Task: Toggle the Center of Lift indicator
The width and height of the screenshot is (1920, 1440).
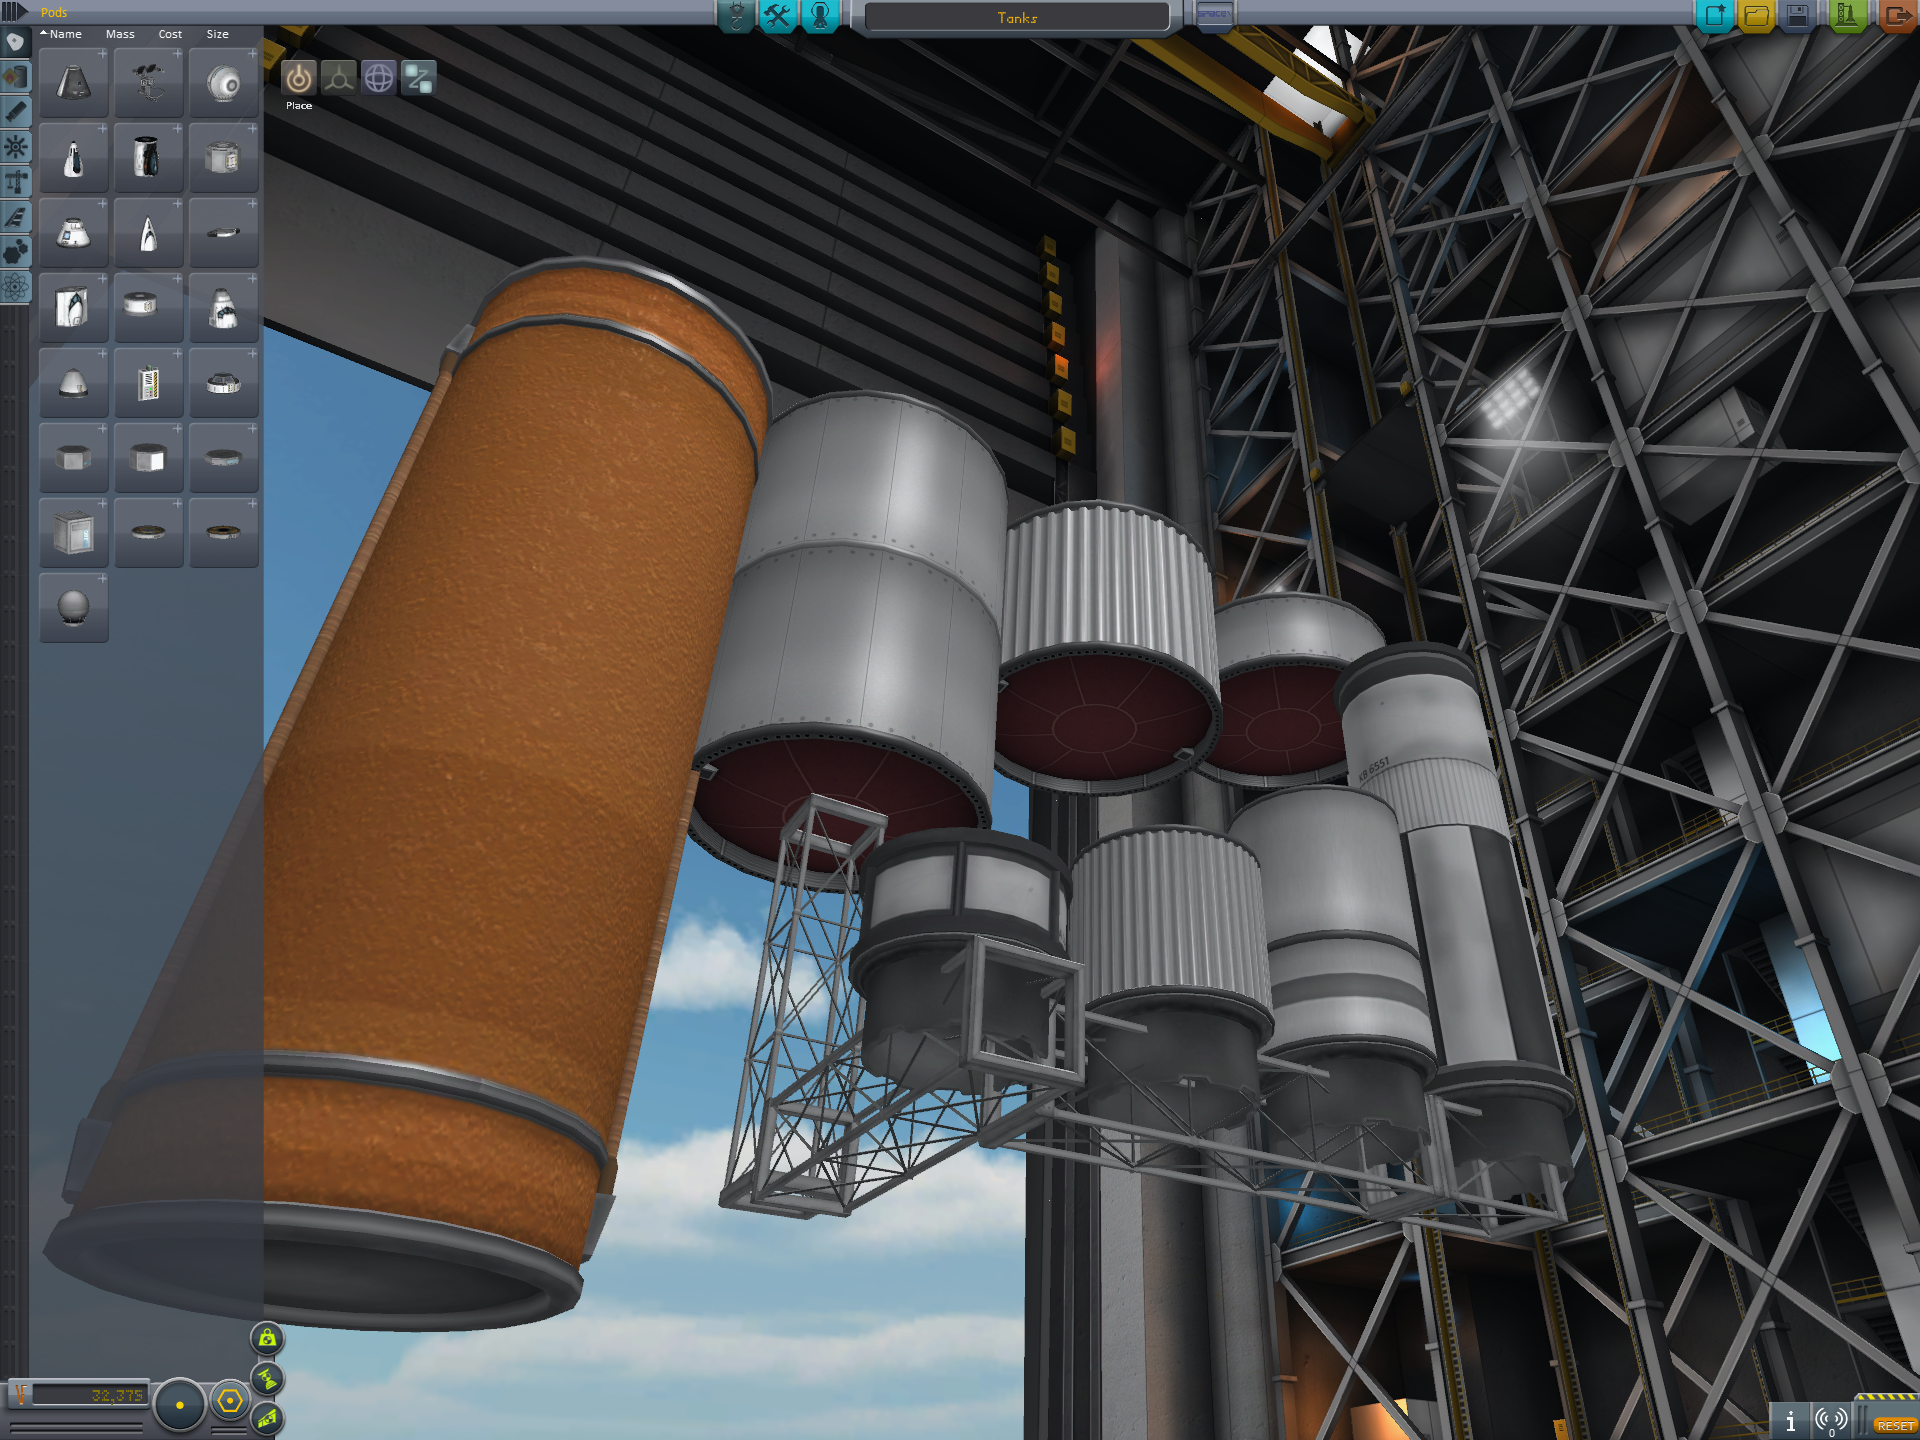Action: pyautogui.click(x=267, y=1419)
